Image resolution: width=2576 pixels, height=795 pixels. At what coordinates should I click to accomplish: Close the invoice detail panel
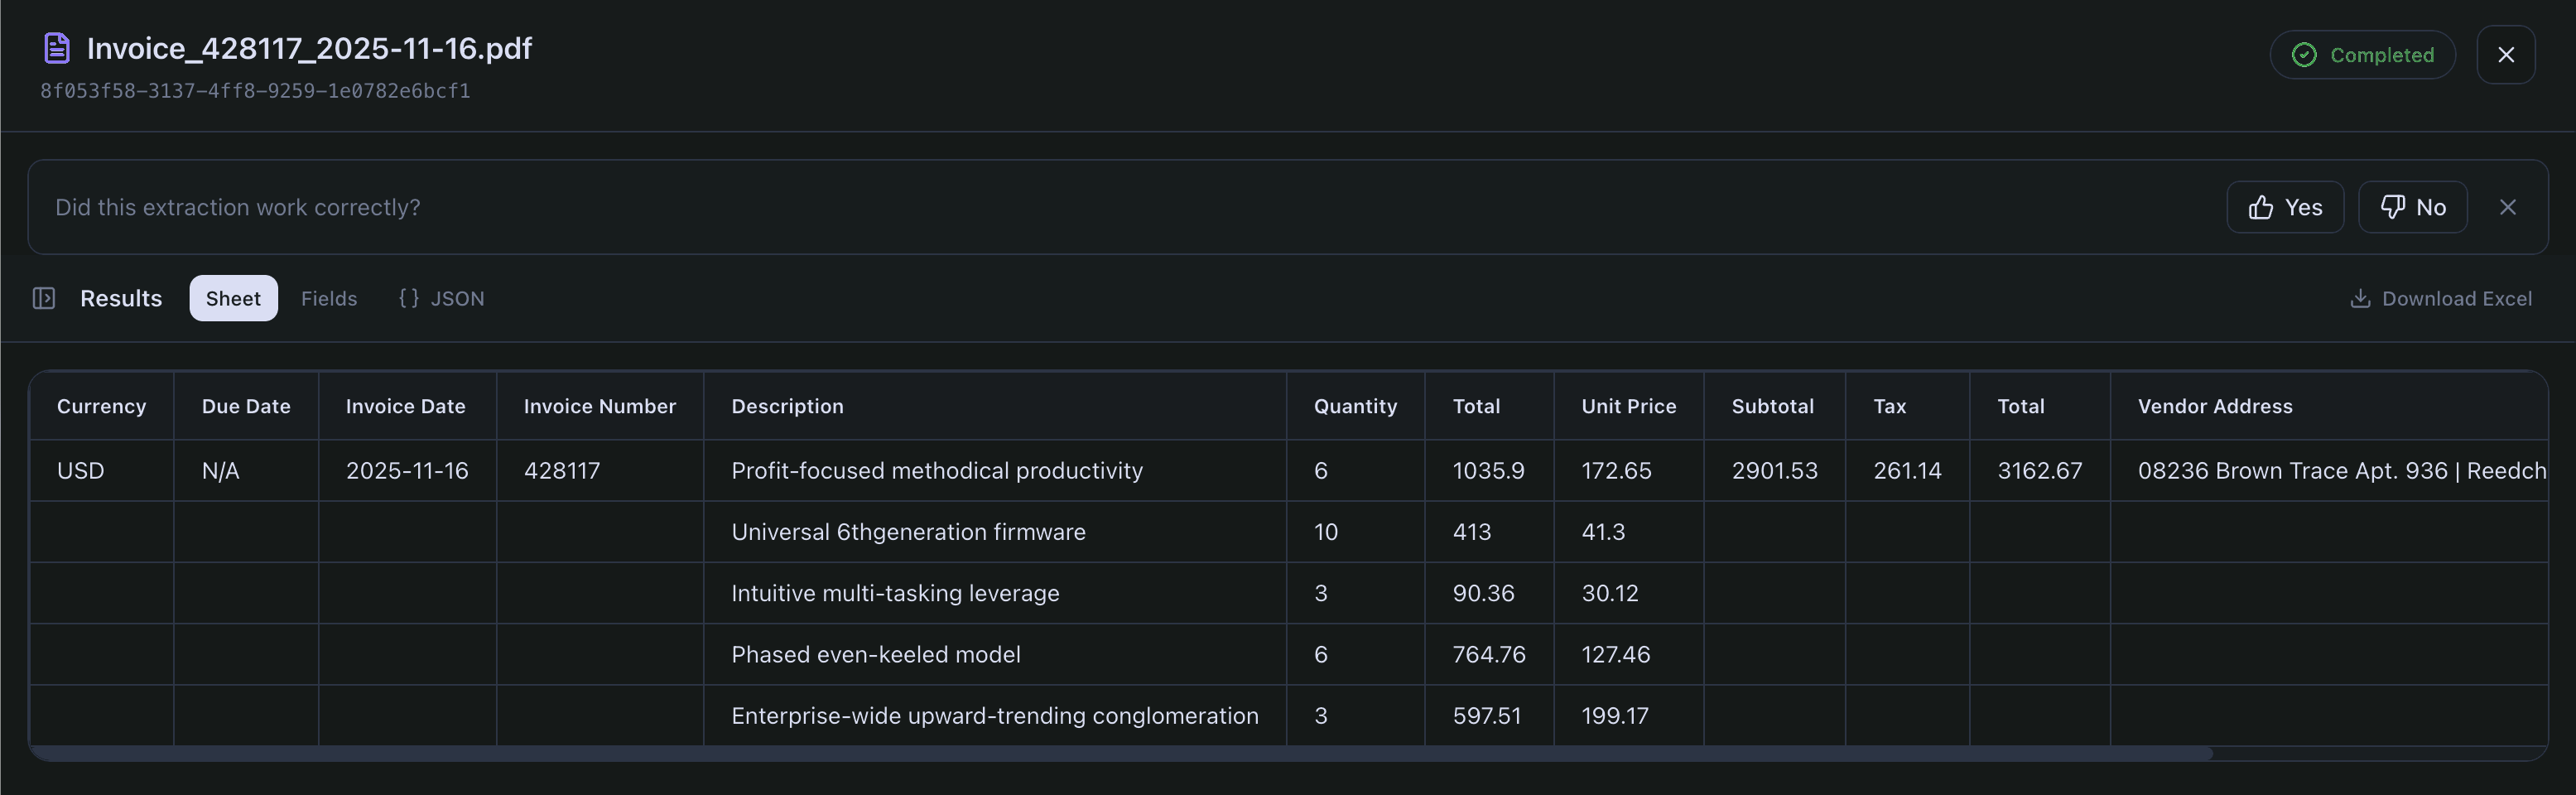tap(2505, 55)
